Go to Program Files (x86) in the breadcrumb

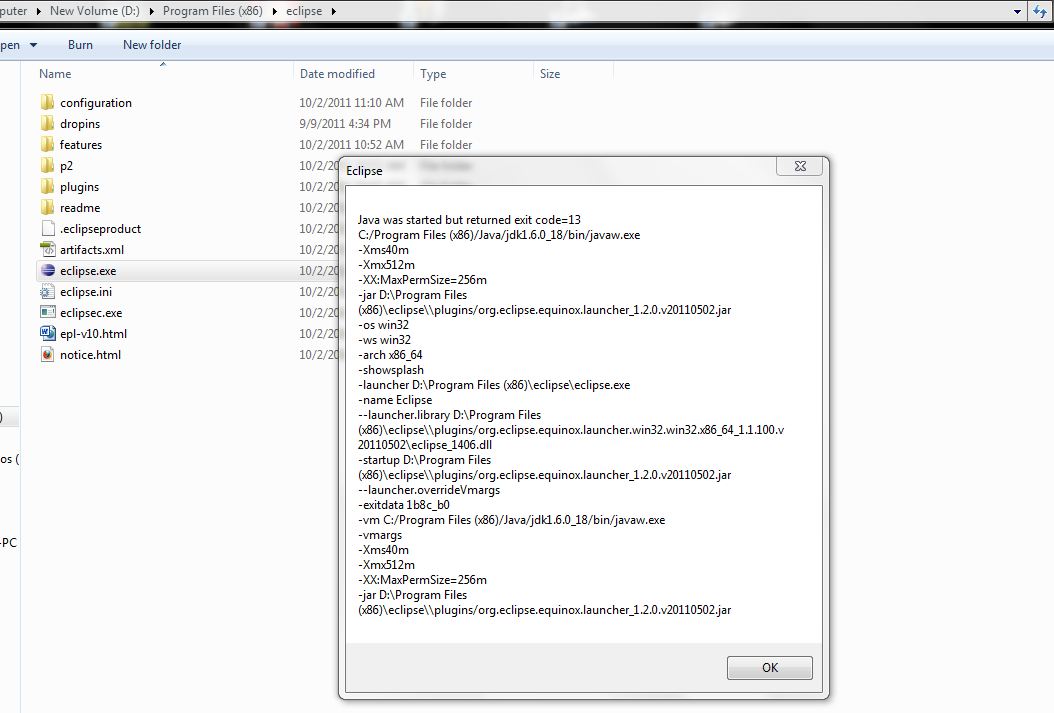coord(212,11)
